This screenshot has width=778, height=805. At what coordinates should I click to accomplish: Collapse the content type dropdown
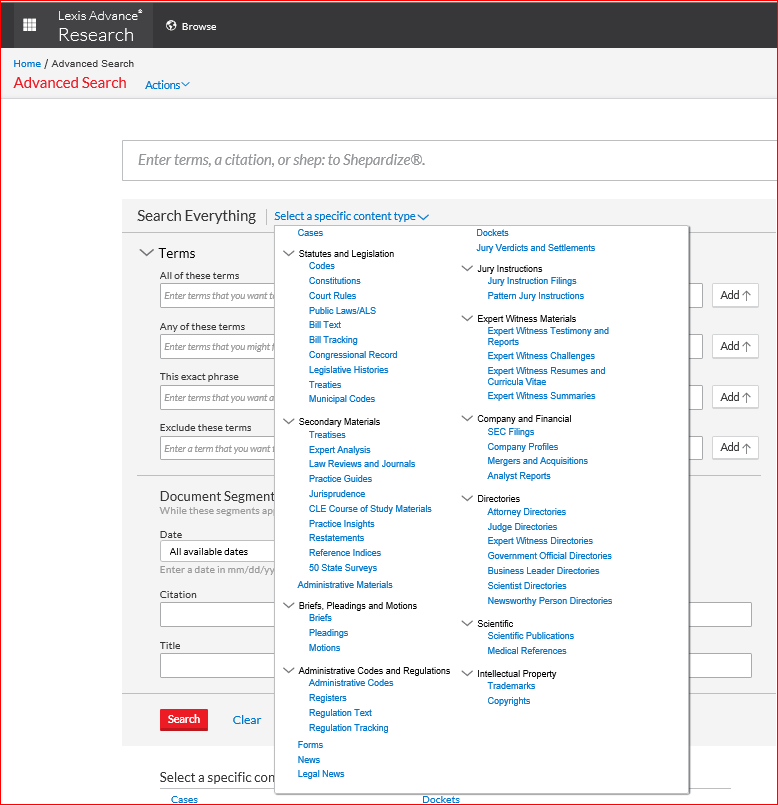(351, 216)
